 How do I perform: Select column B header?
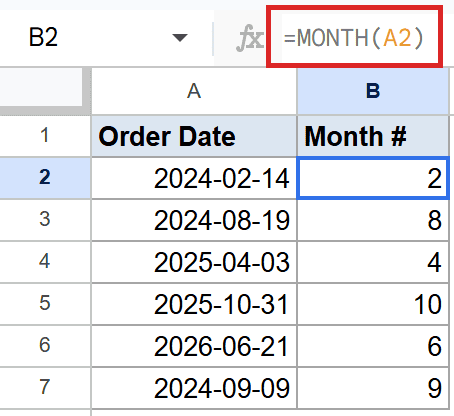[373, 91]
